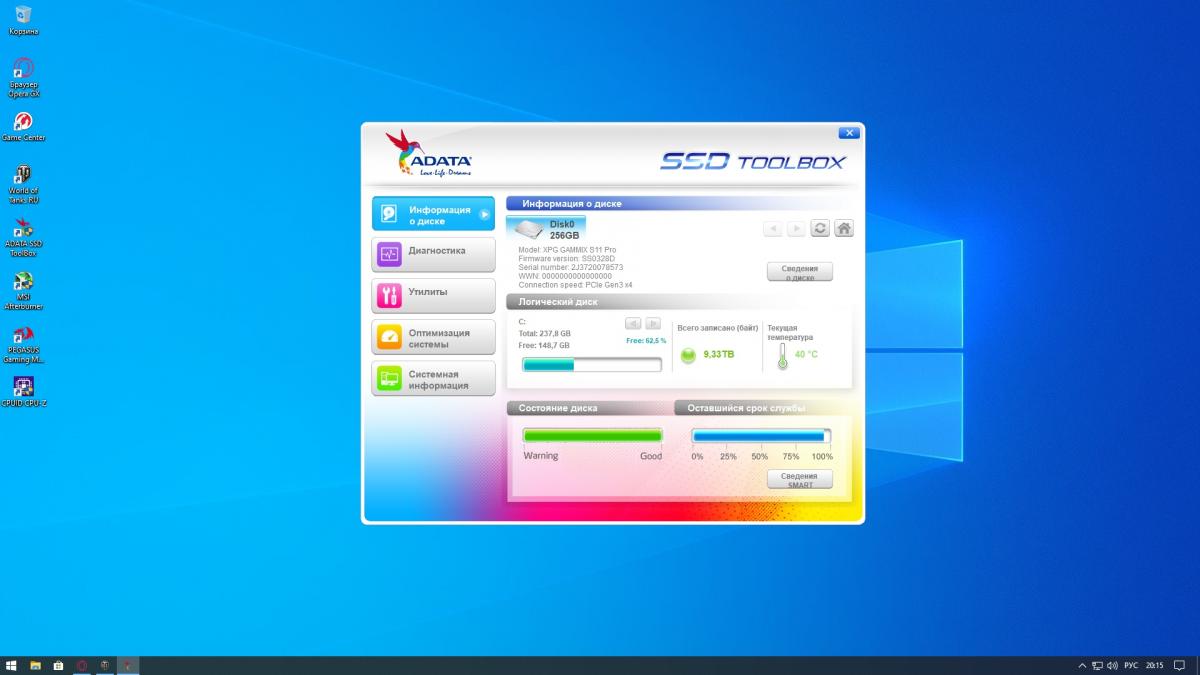This screenshot has width=1200, height=675.
Task: Open the Pegasus Gaming Mouse desktop icon
Action: 23,343
